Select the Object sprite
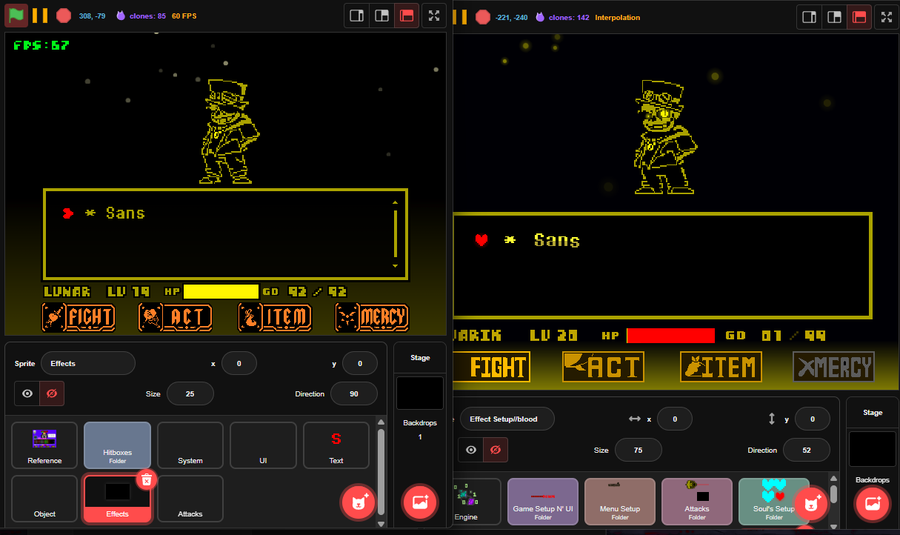900x535 pixels. coord(44,498)
